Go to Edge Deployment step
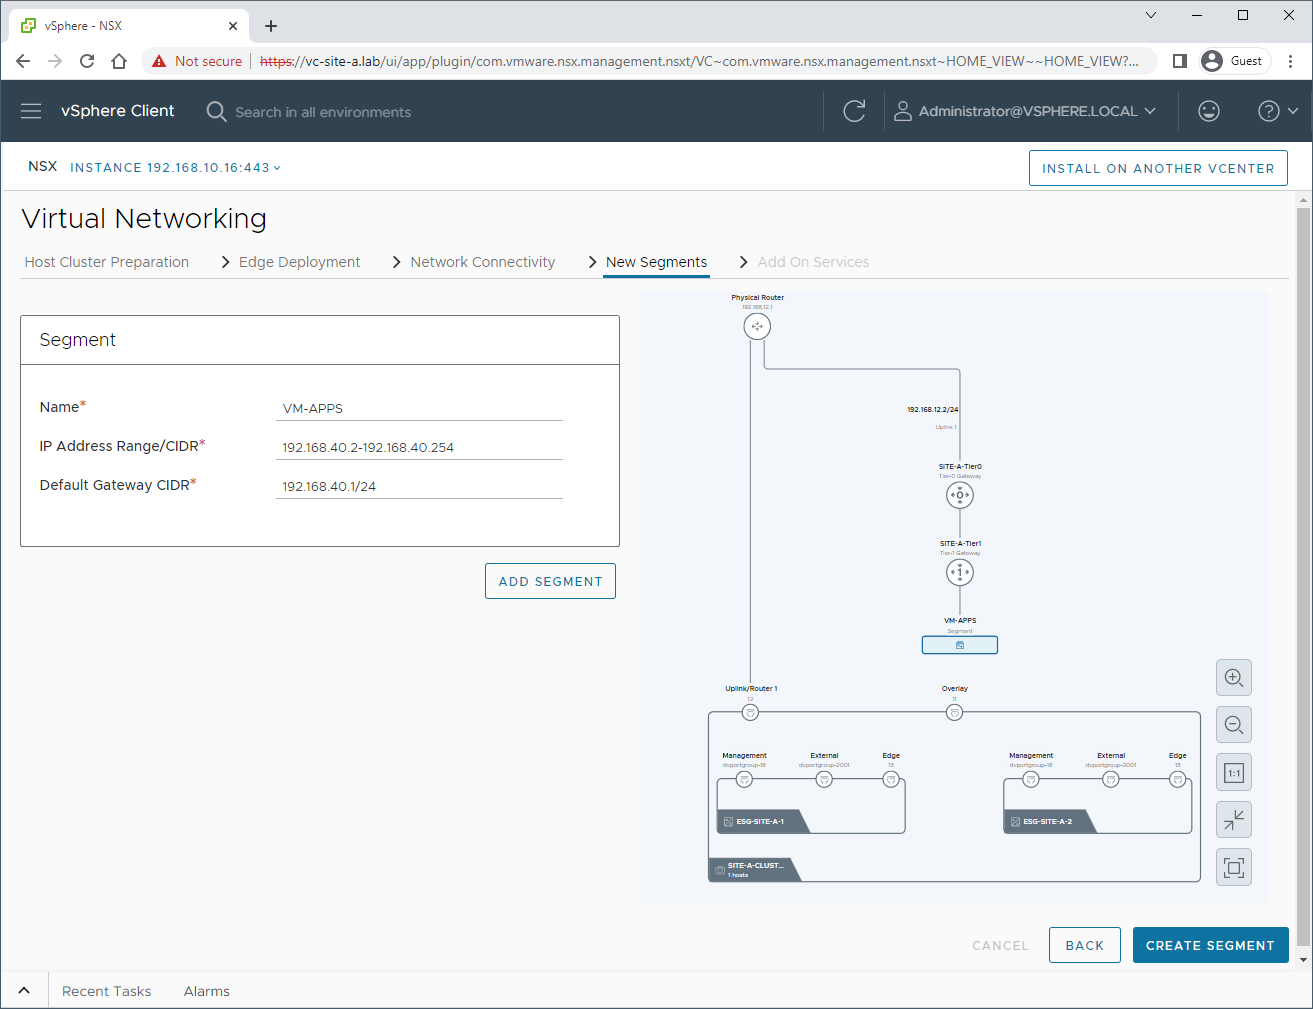The height and width of the screenshot is (1009, 1313). pyautogui.click(x=299, y=262)
